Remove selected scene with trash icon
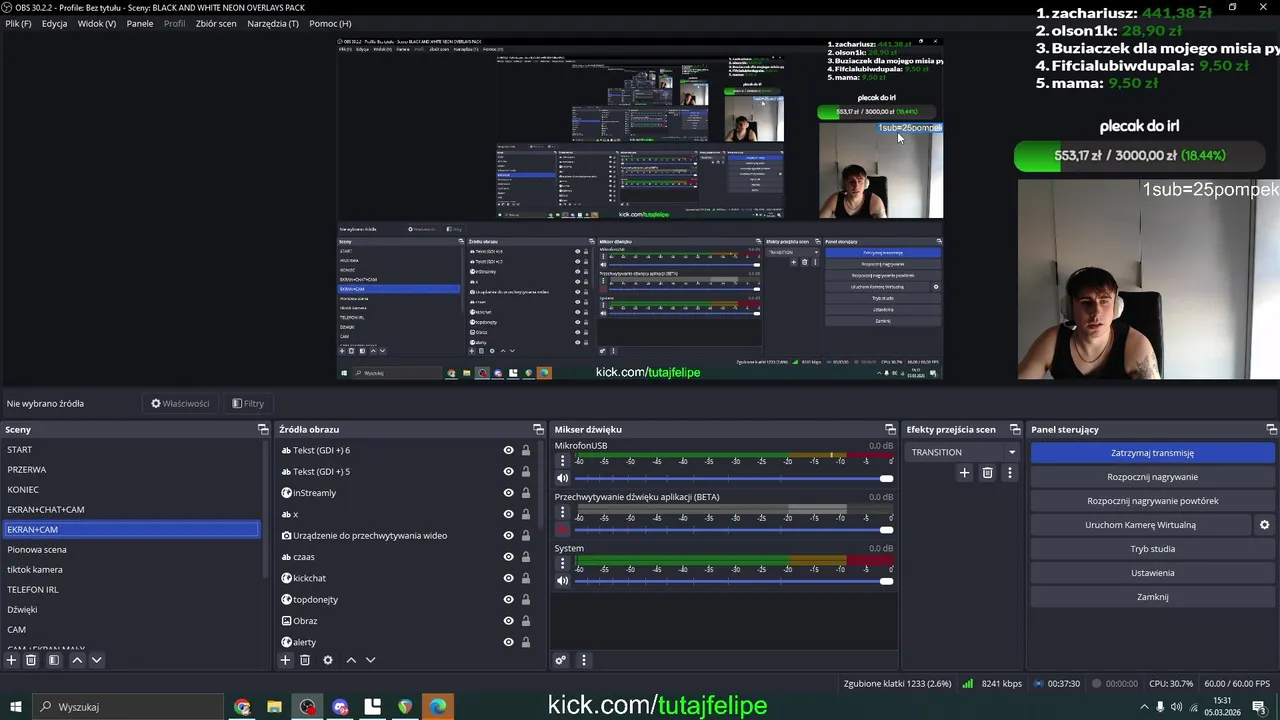Screen dimensions: 1280x720 coord(31,660)
